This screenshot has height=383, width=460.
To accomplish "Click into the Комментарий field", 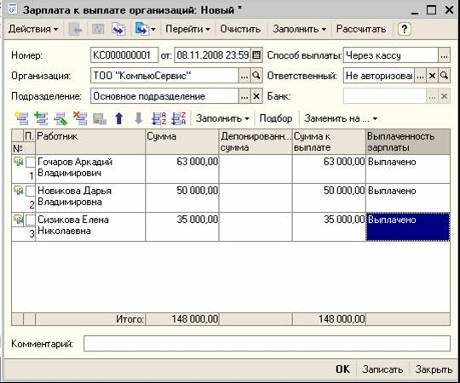I will point(267,343).
